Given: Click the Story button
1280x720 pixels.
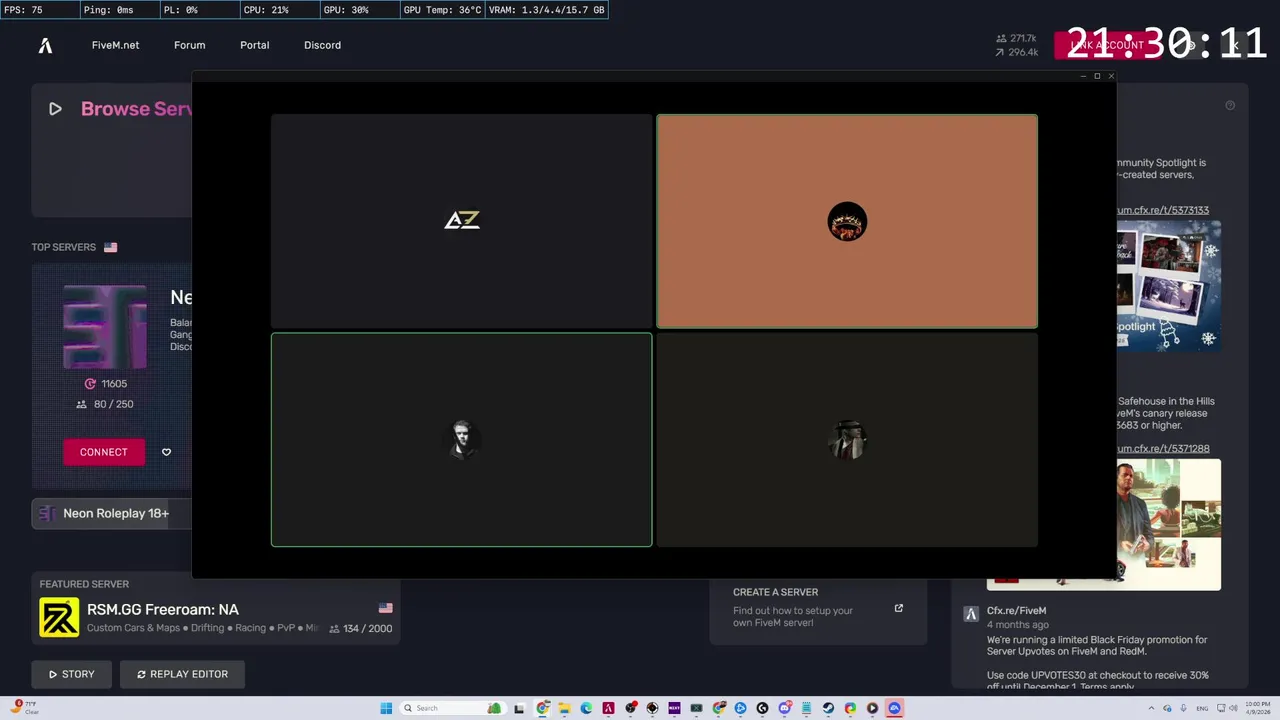Looking at the screenshot, I should coord(72,674).
